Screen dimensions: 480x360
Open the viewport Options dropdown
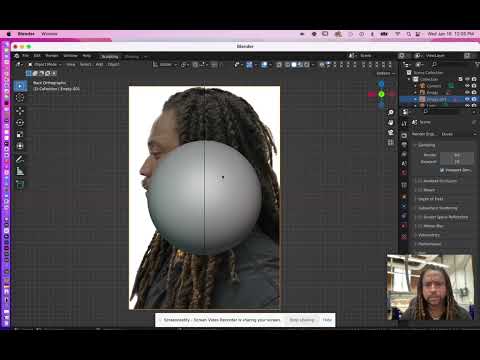point(385,73)
